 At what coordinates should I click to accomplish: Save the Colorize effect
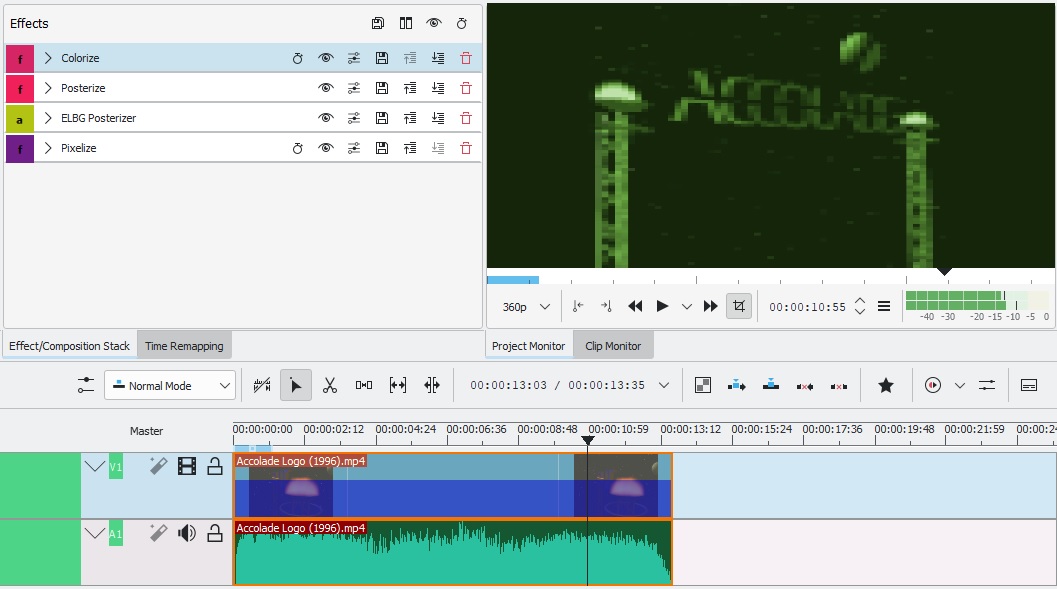(x=382, y=59)
